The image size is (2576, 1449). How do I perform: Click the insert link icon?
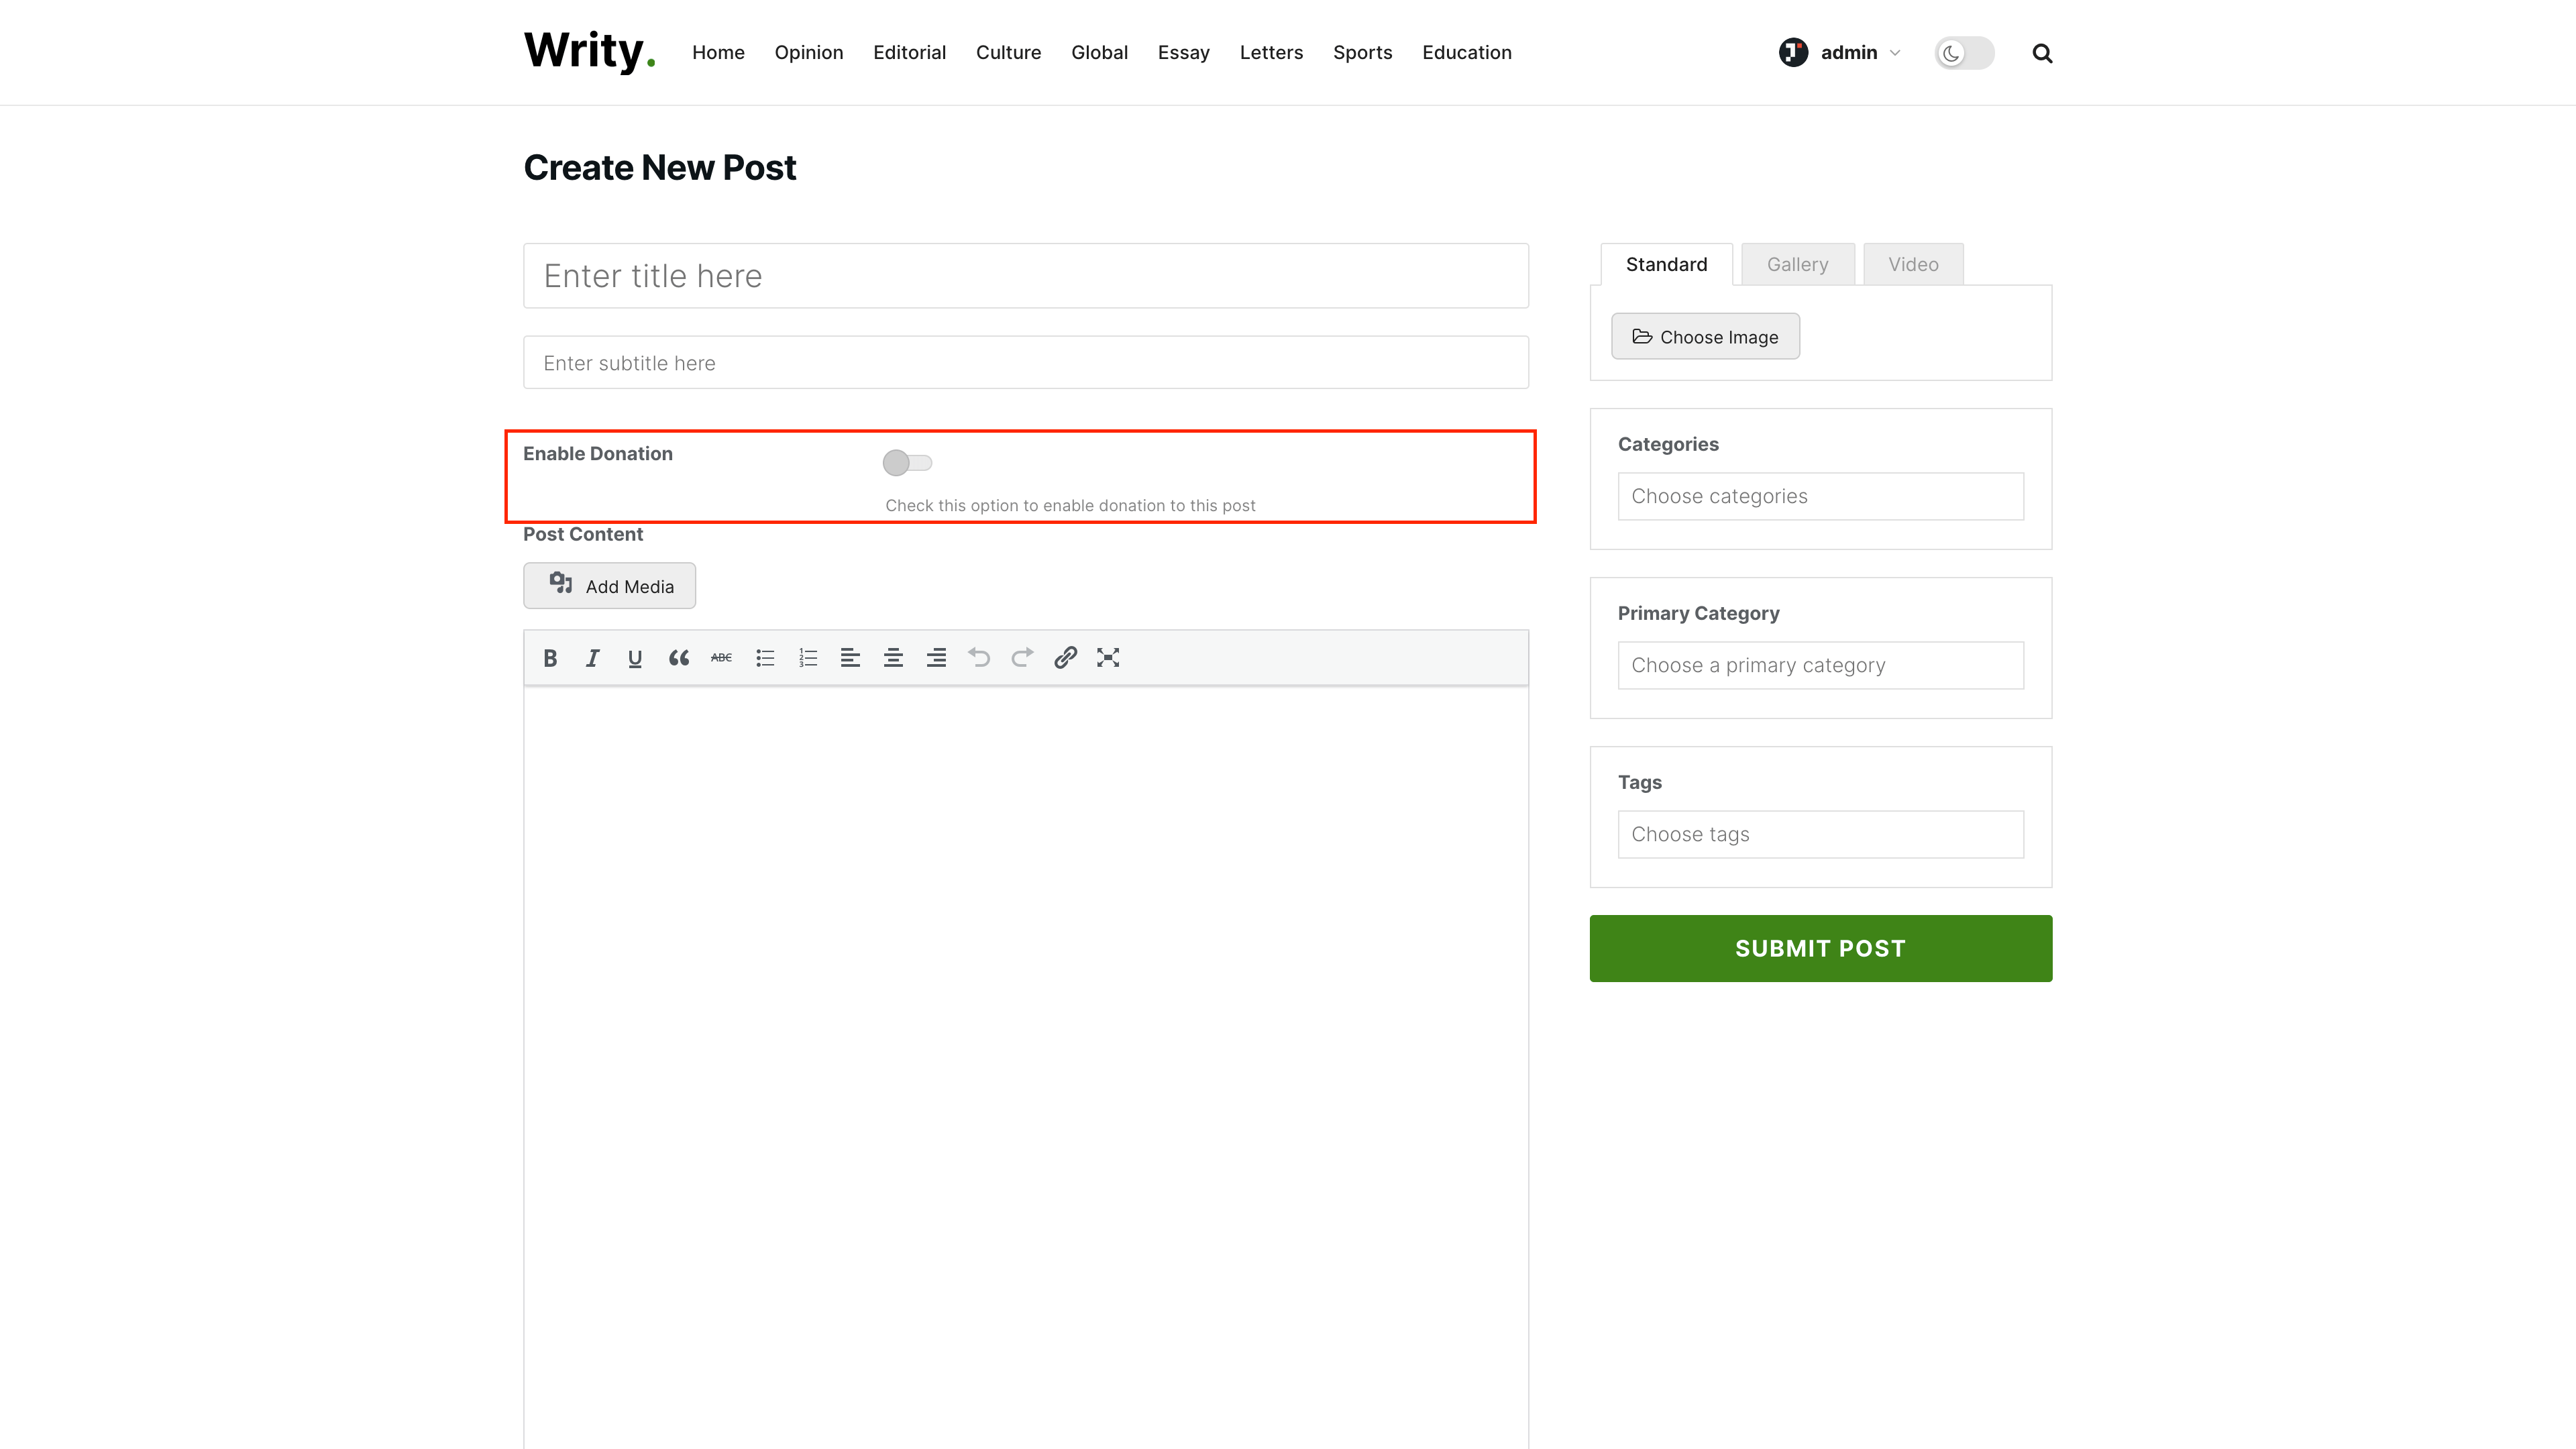(1065, 658)
